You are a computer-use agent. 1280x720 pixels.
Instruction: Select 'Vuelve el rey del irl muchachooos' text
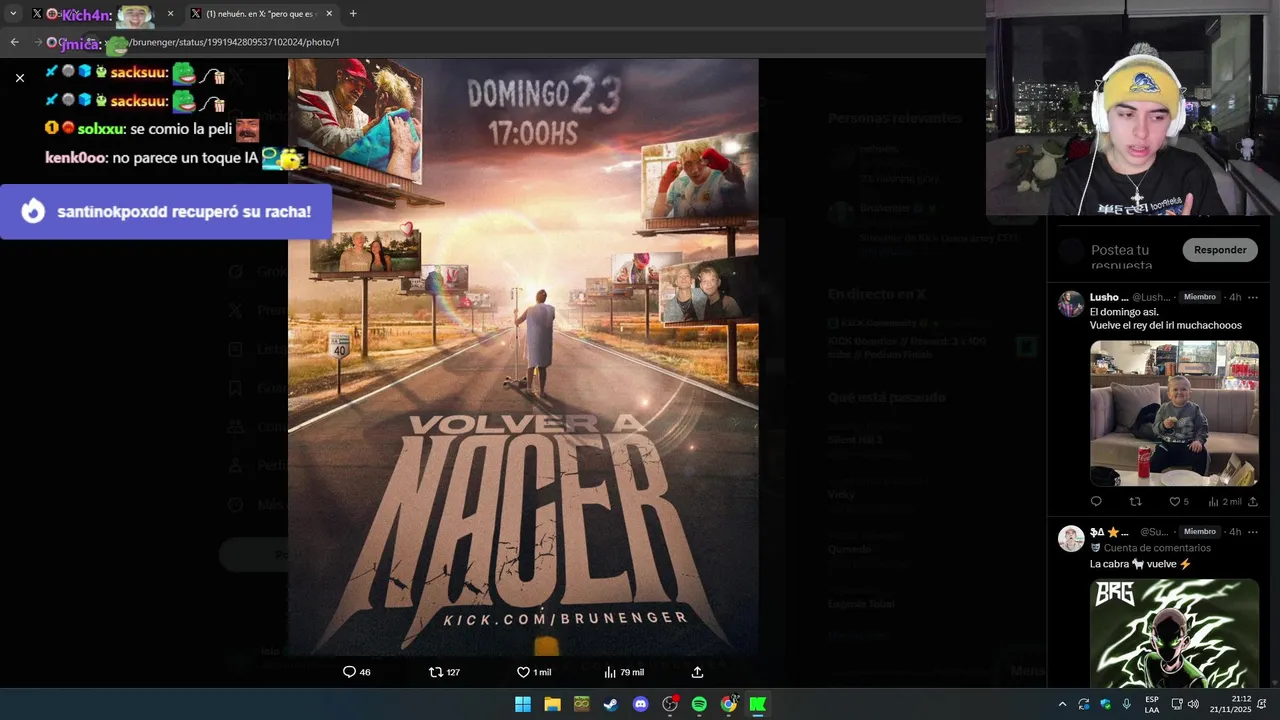coord(1165,325)
